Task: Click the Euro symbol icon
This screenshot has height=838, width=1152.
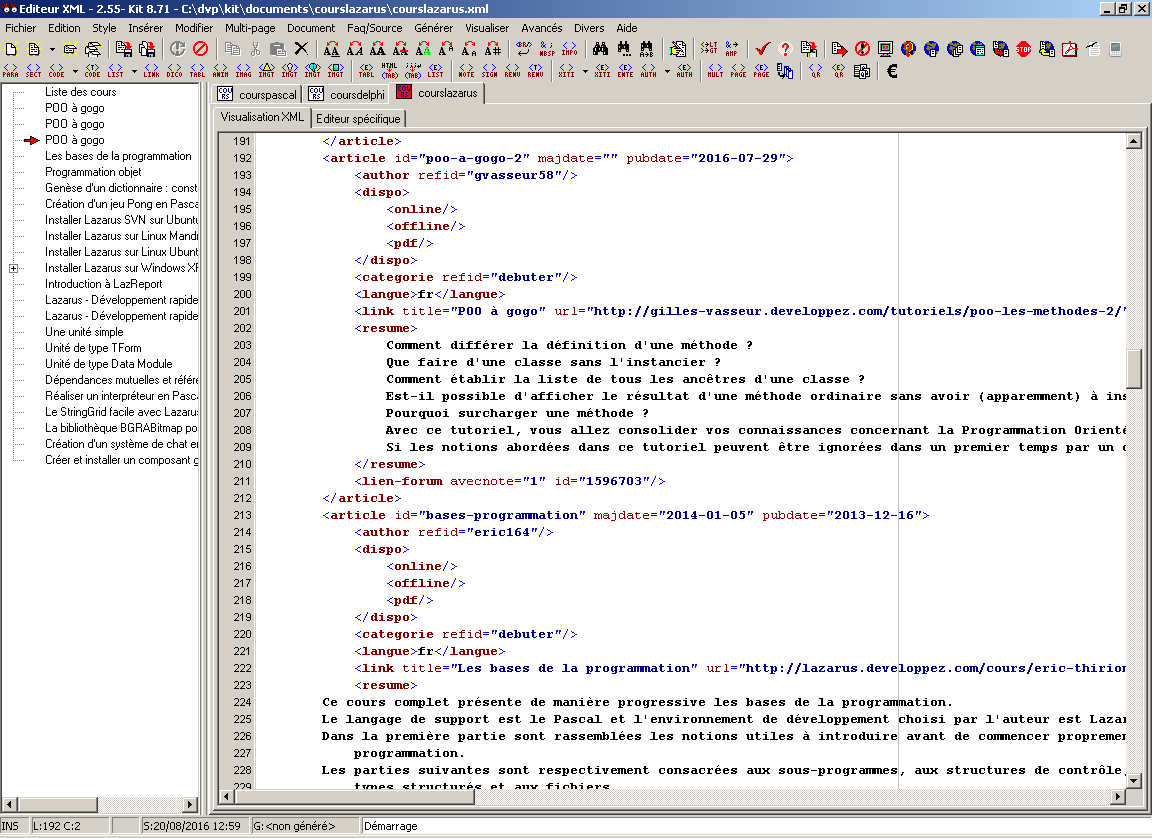Action: 892,71
